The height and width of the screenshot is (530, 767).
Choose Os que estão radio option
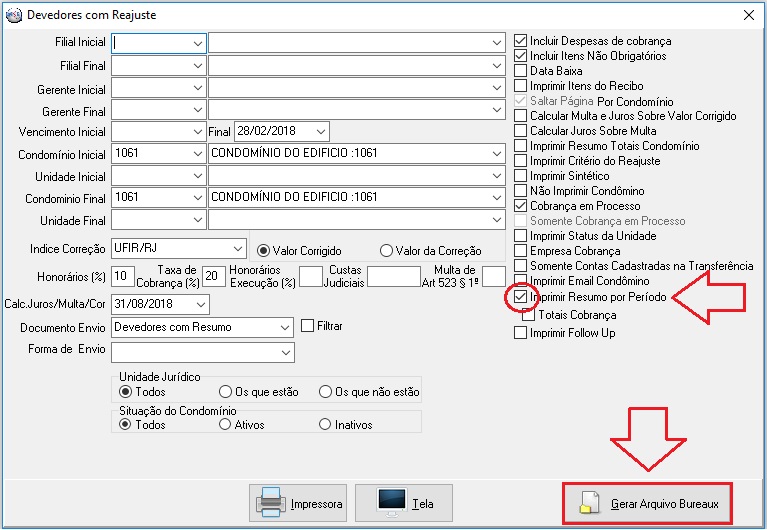pos(225,392)
